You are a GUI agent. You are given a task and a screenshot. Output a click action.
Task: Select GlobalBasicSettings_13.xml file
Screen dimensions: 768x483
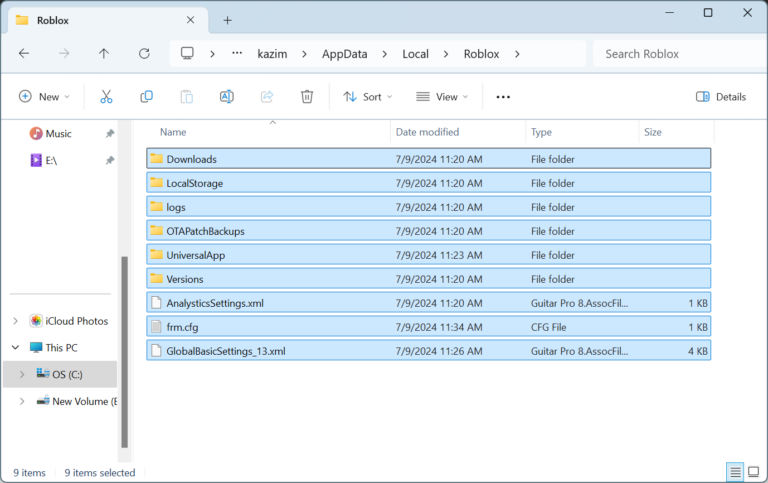429,351
